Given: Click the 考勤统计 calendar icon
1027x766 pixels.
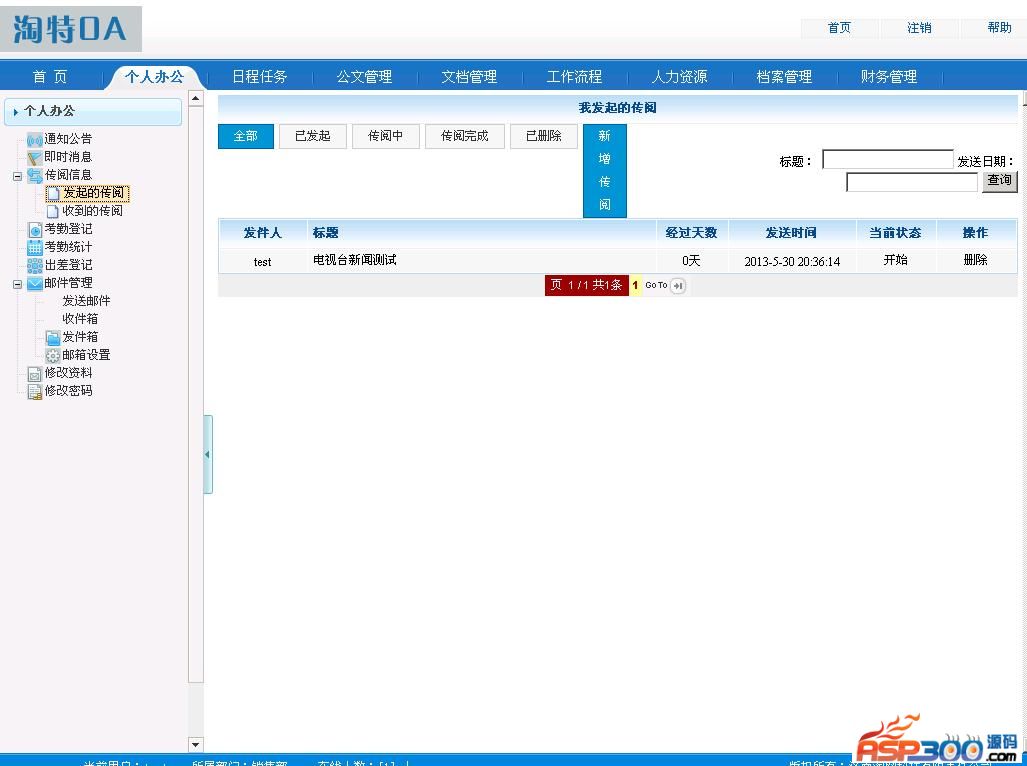Looking at the screenshot, I should pos(35,247).
